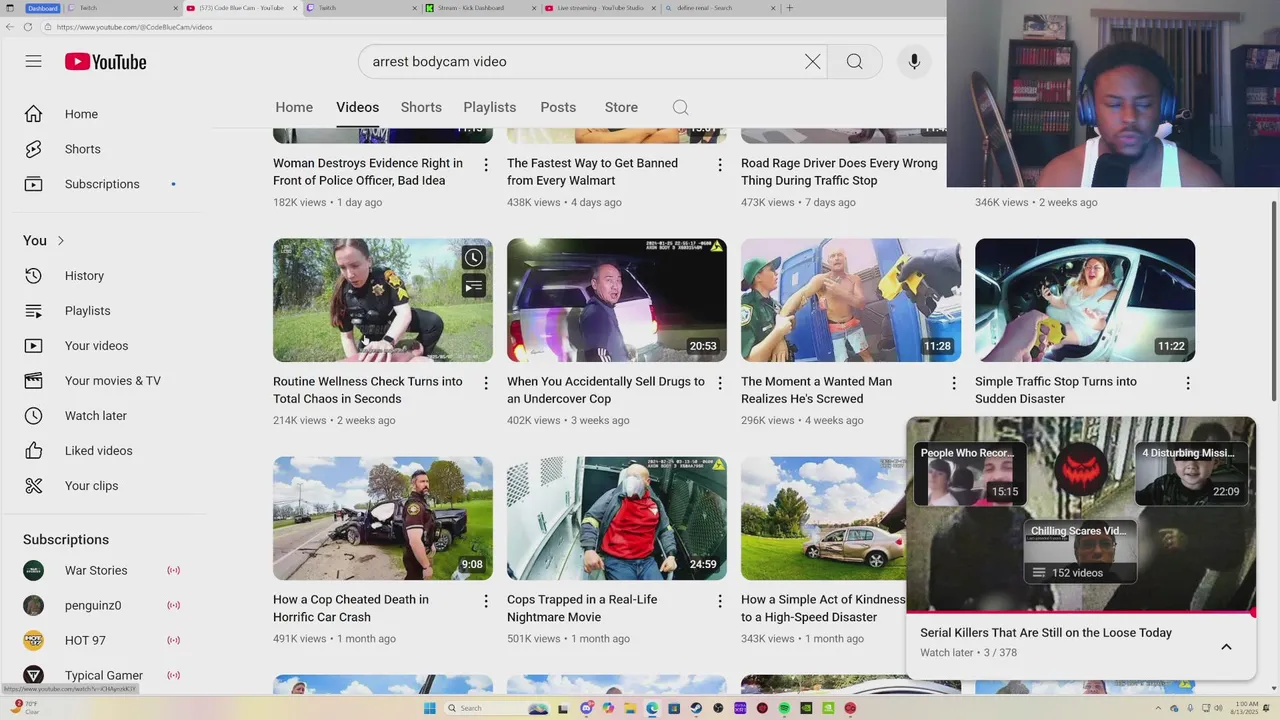Click the 152 videos playlist card
Screen dimensions: 1280x720
tap(1080, 552)
